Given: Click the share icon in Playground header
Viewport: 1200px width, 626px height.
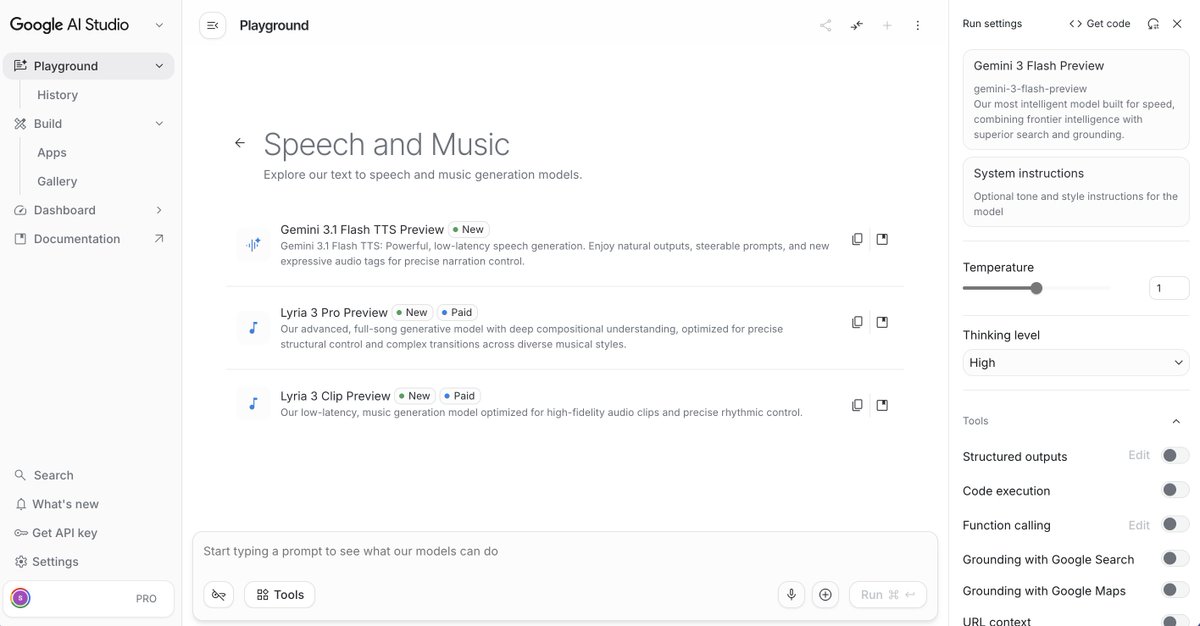Looking at the screenshot, I should tap(825, 25).
